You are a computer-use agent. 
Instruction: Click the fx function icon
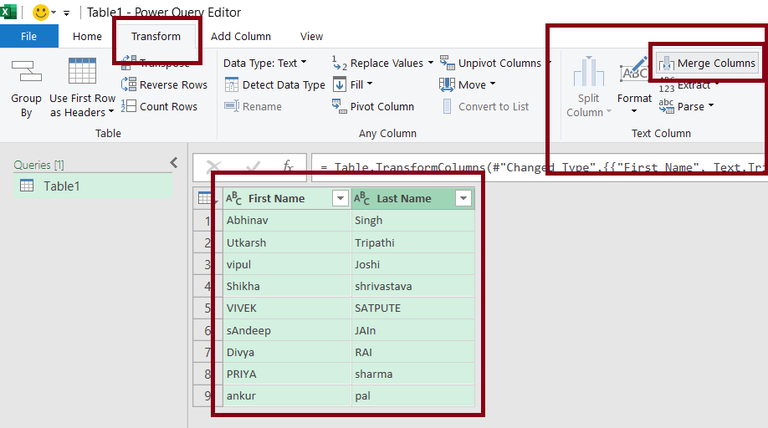pyautogui.click(x=288, y=166)
